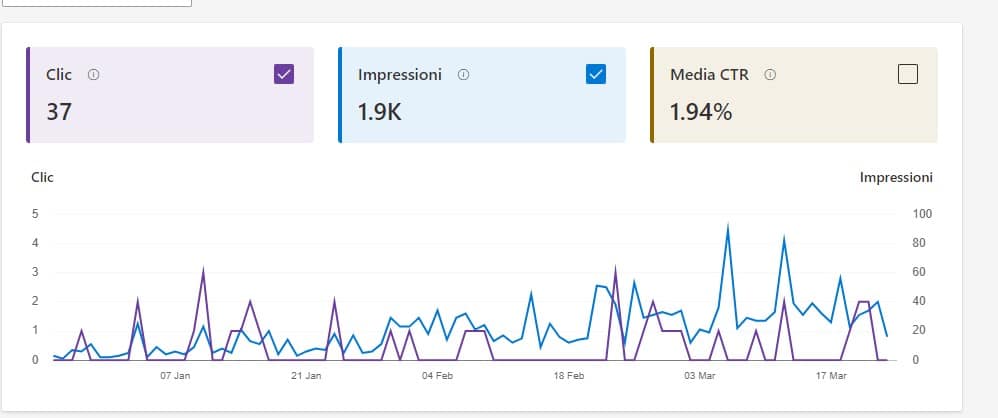Uncheck the Impressioni checkbox

(596, 74)
